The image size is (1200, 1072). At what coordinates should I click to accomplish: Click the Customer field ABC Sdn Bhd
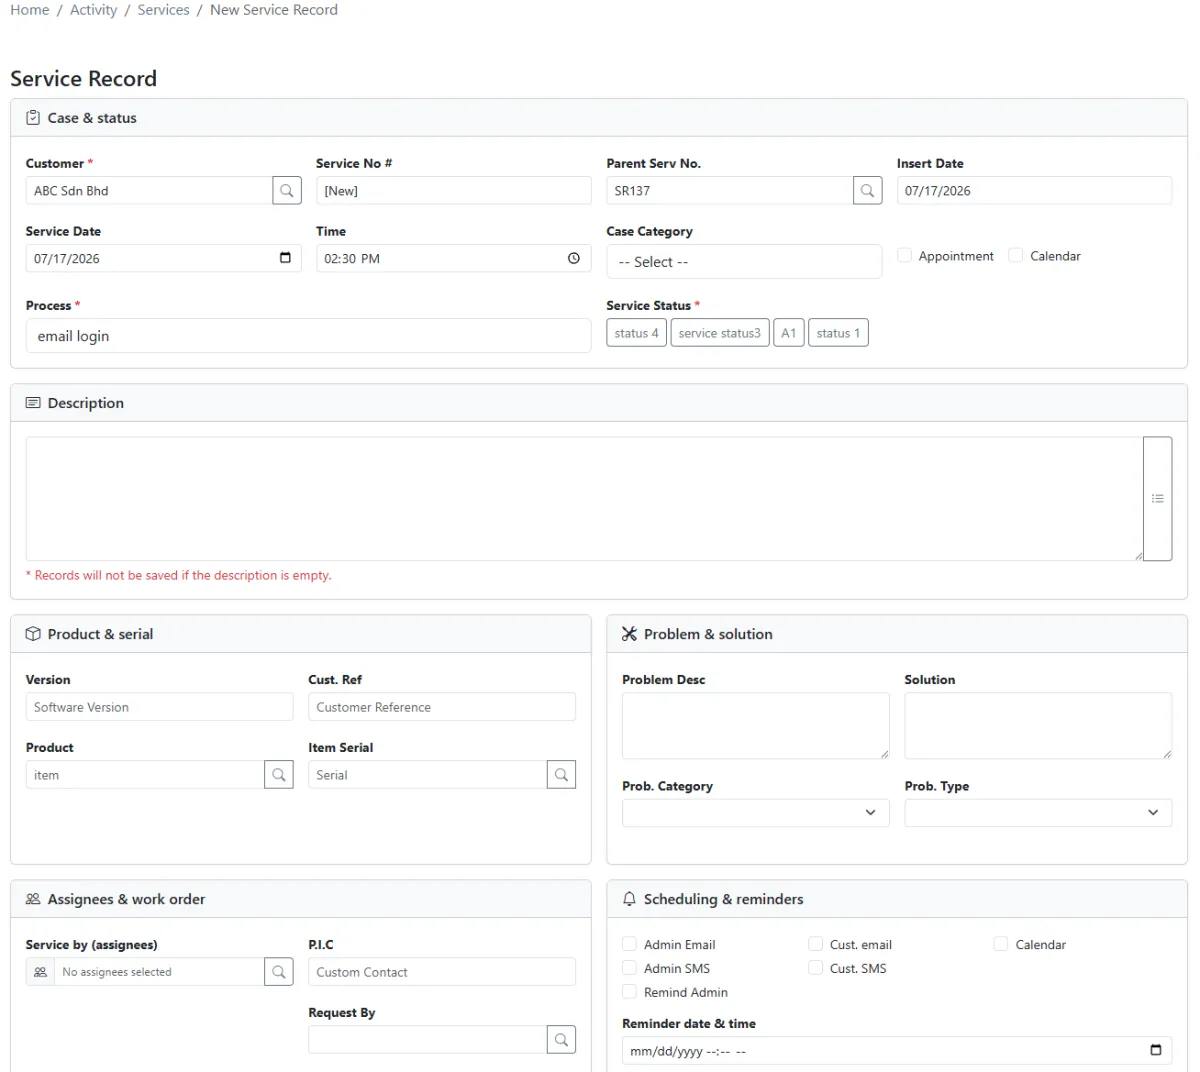point(149,191)
